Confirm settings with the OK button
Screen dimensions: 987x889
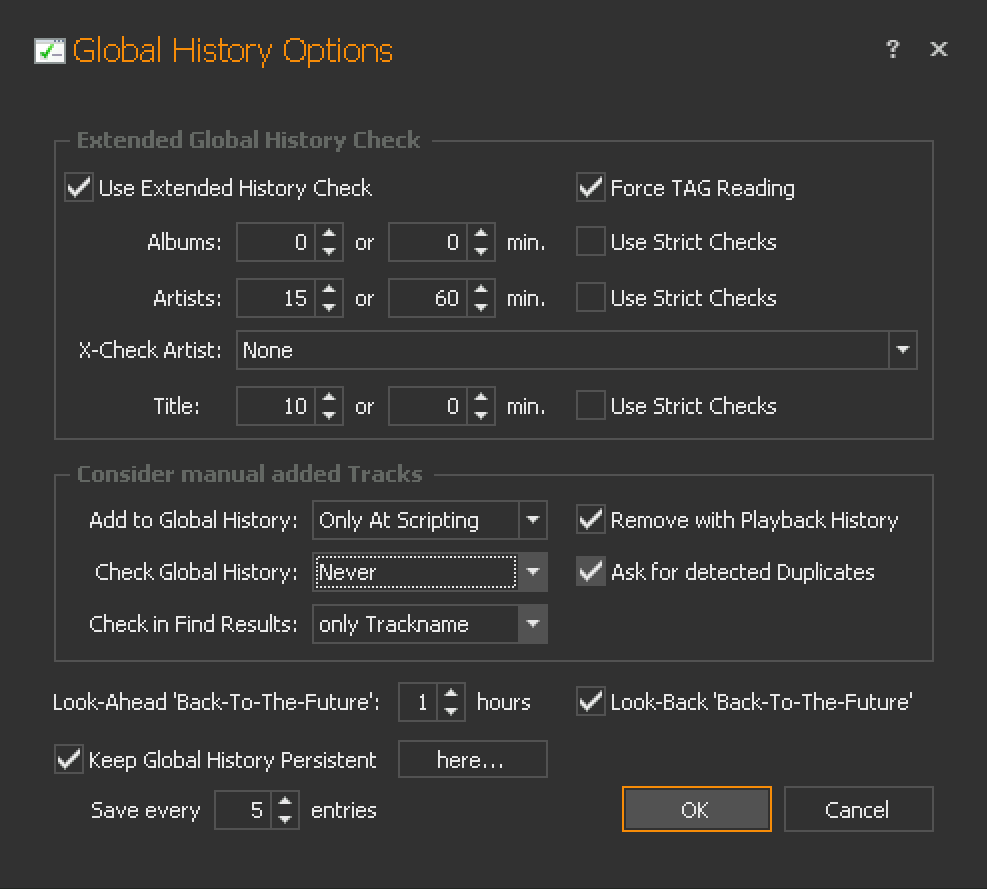[x=696, y=809]
